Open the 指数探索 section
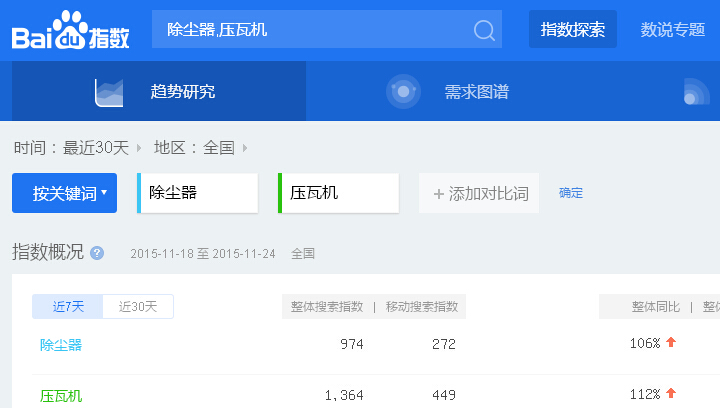The width and height of the screenshot is (720, 408). pyautogui.click(x=573, y=29)
